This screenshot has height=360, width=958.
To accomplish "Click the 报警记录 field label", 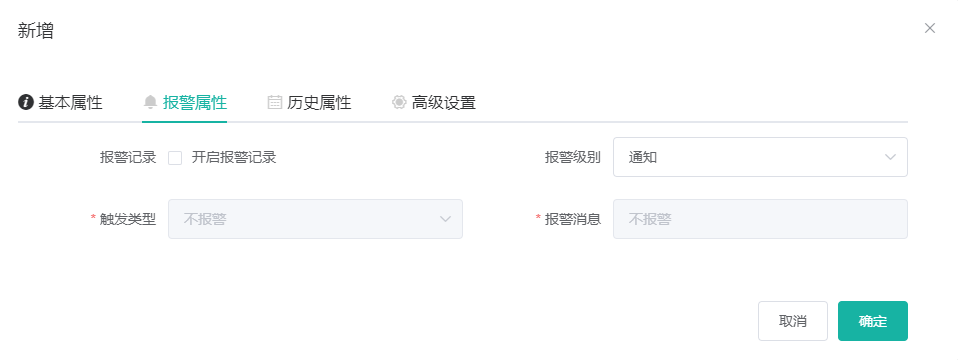I will point(128,158).
